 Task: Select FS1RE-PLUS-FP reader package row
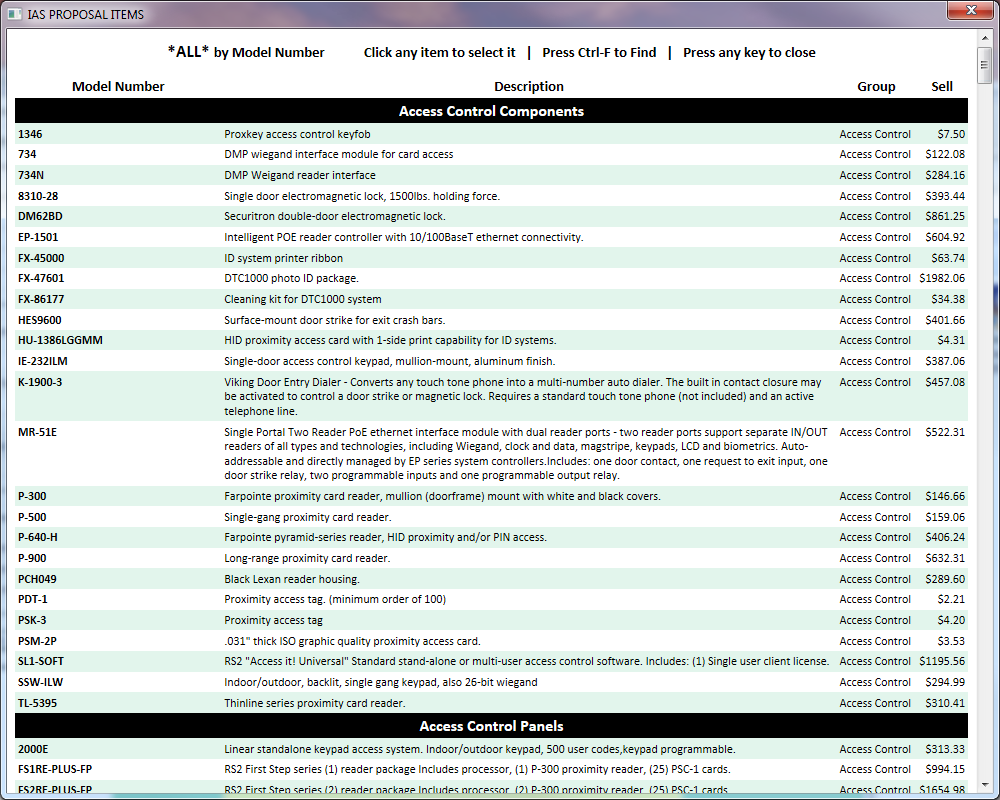coord(491,769)
